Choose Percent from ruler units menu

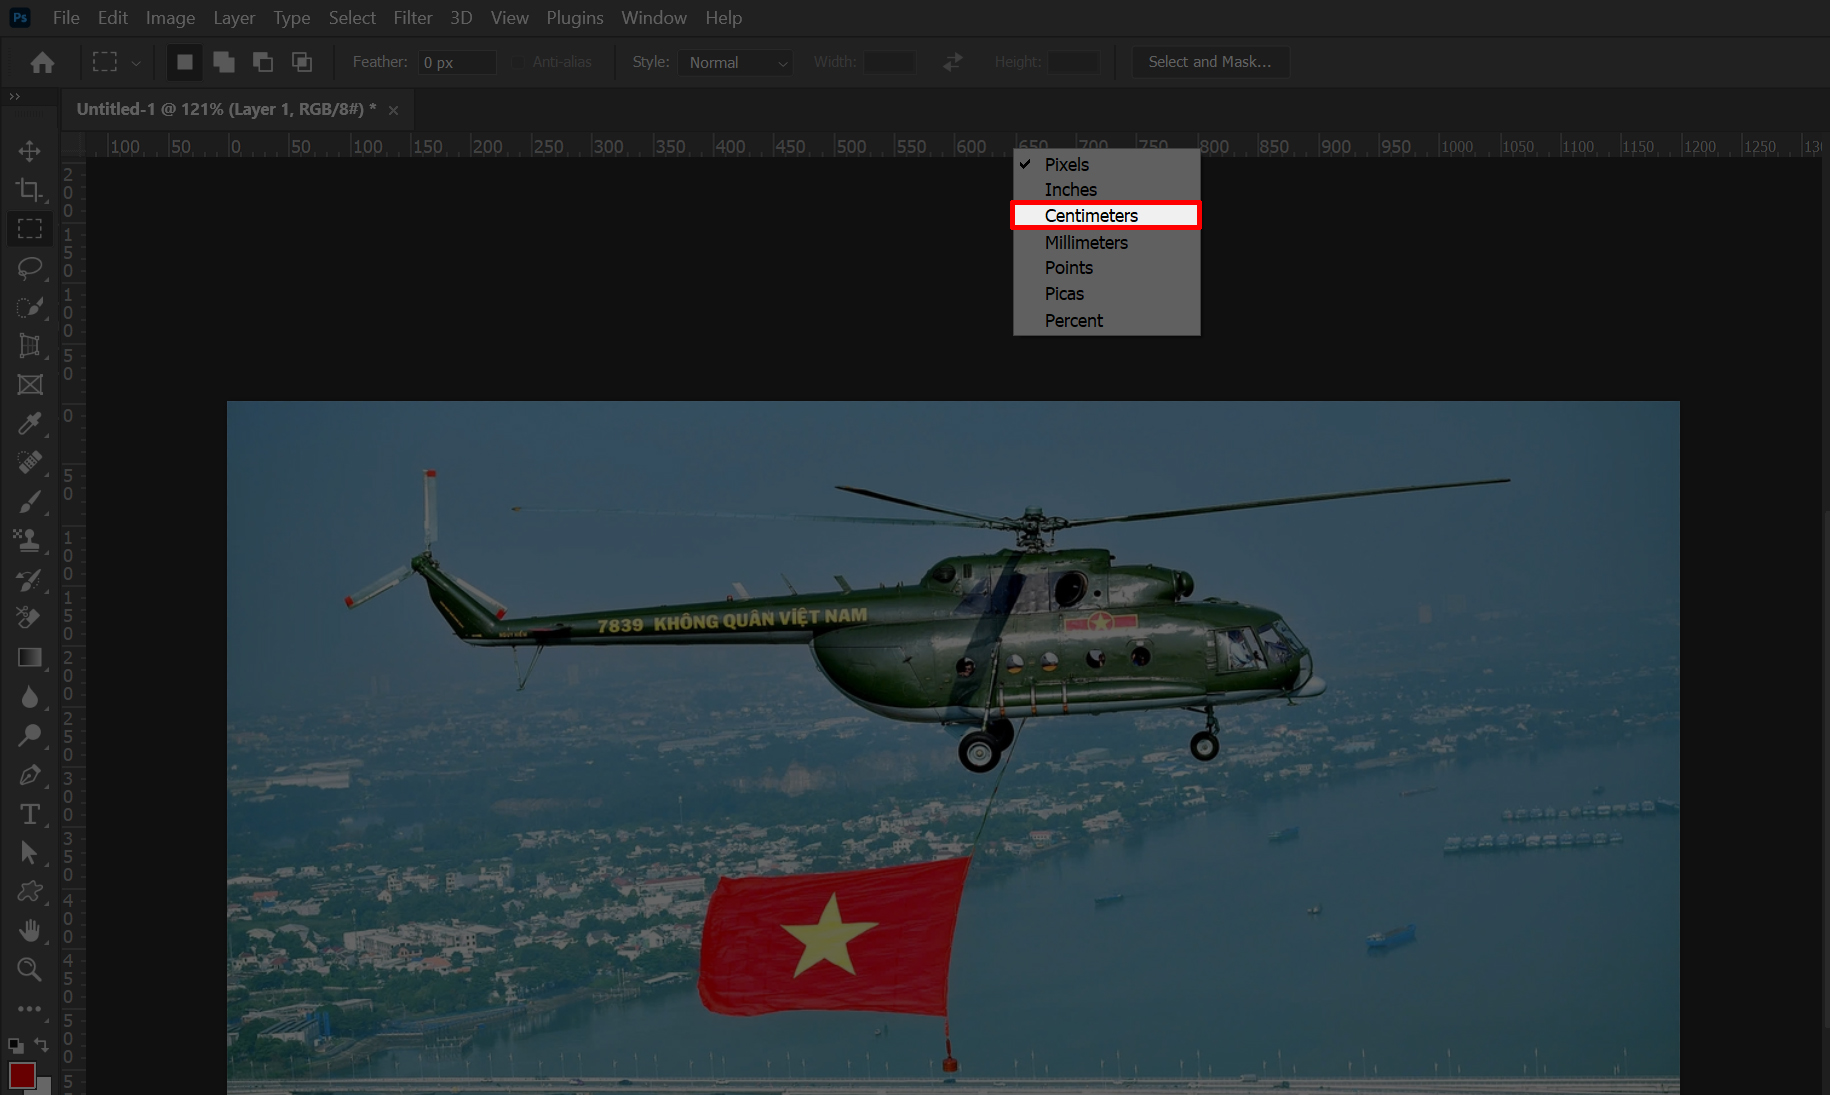click(1106, 321)
